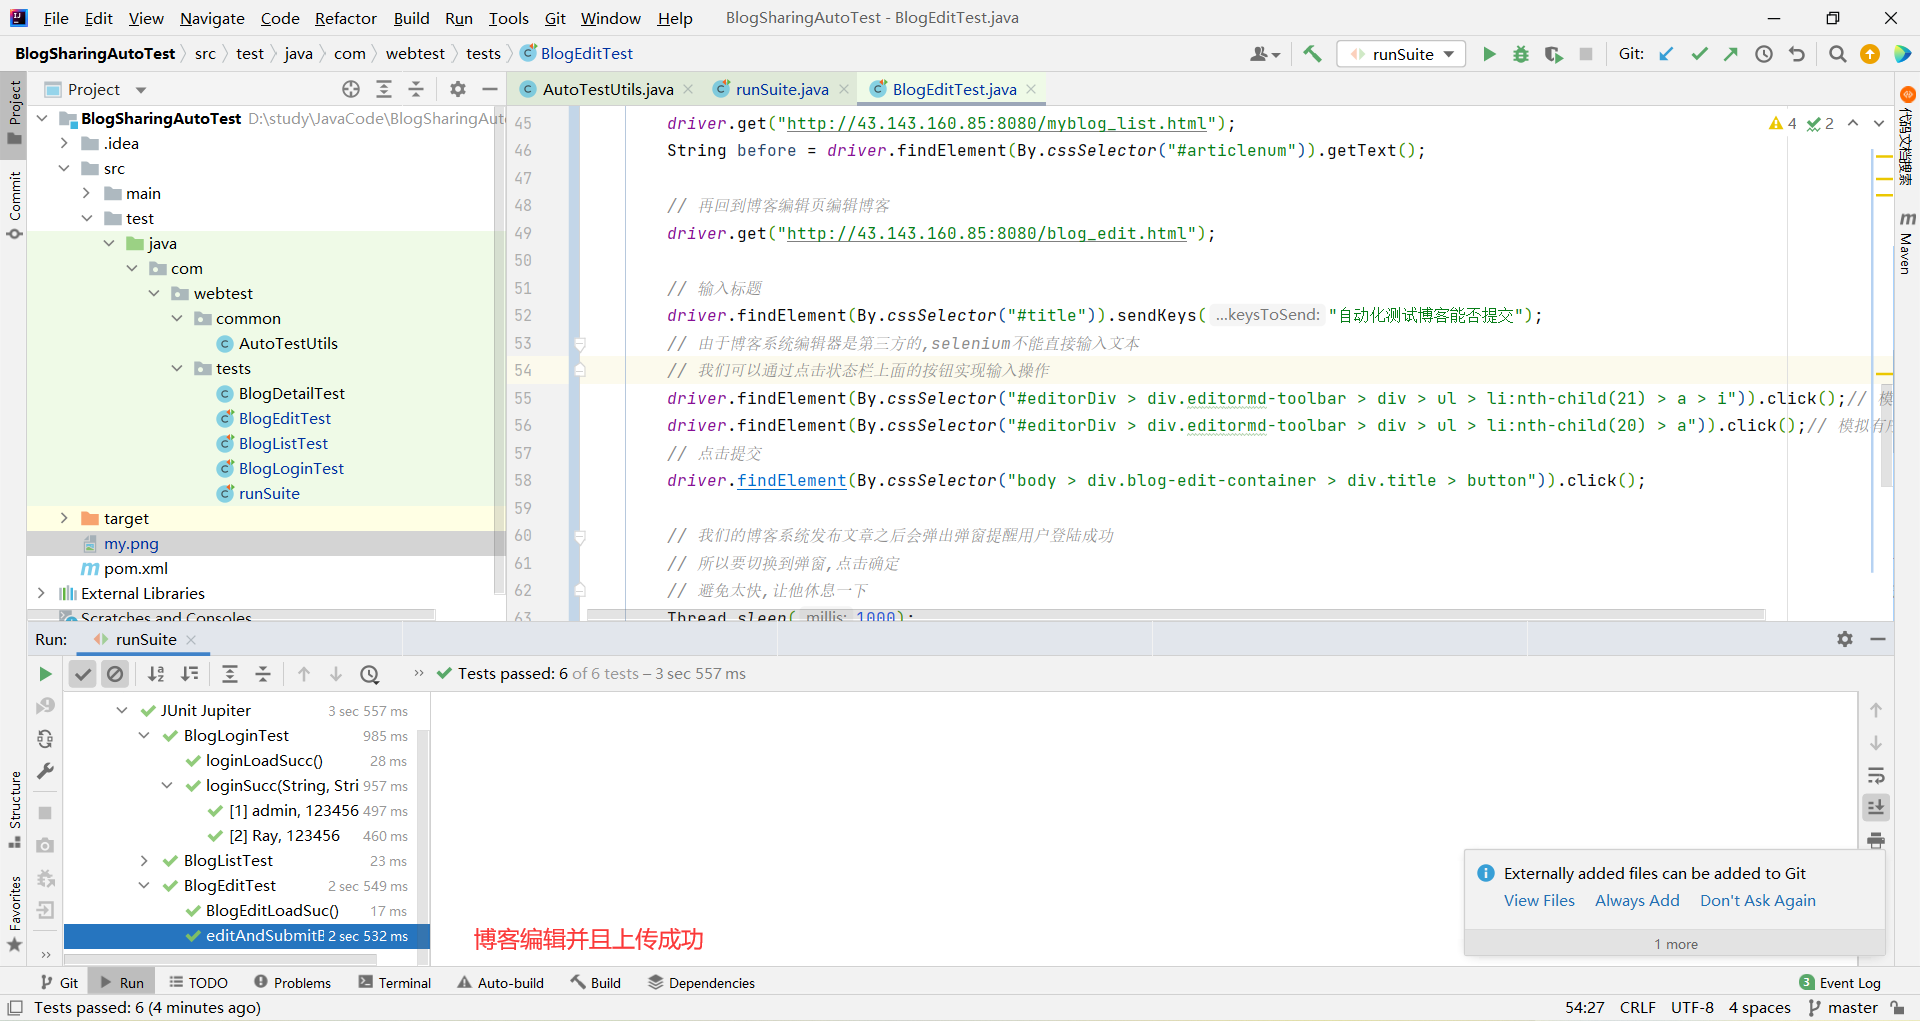Start debugging with the bug icon

click(x=1521, y=54)
